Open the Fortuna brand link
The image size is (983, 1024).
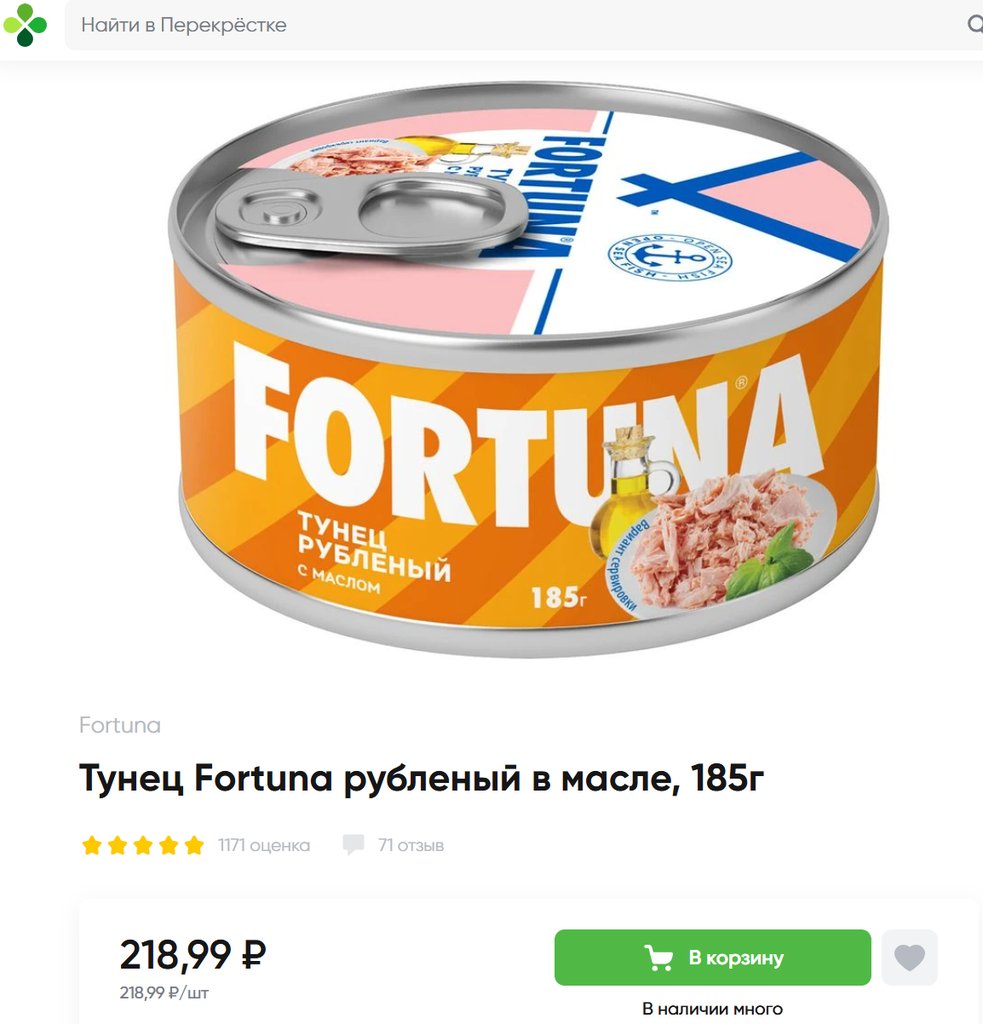120,725
